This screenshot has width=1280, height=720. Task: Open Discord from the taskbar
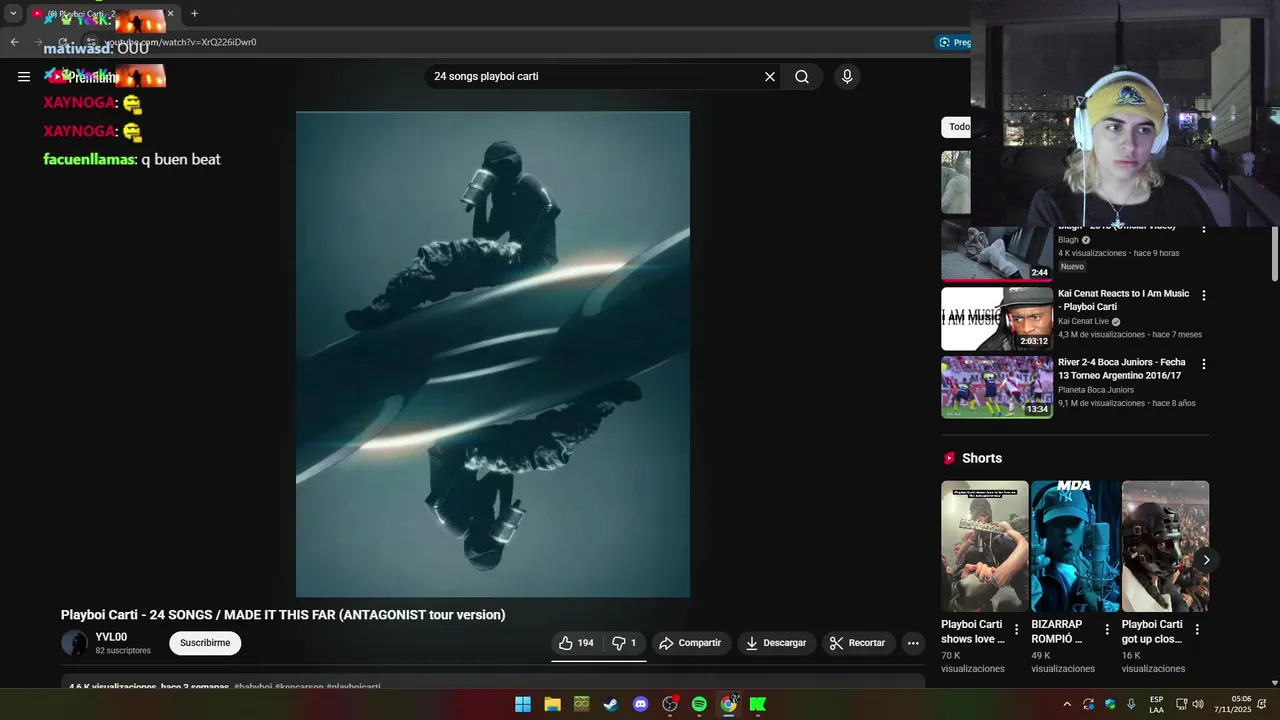point(640,704)
